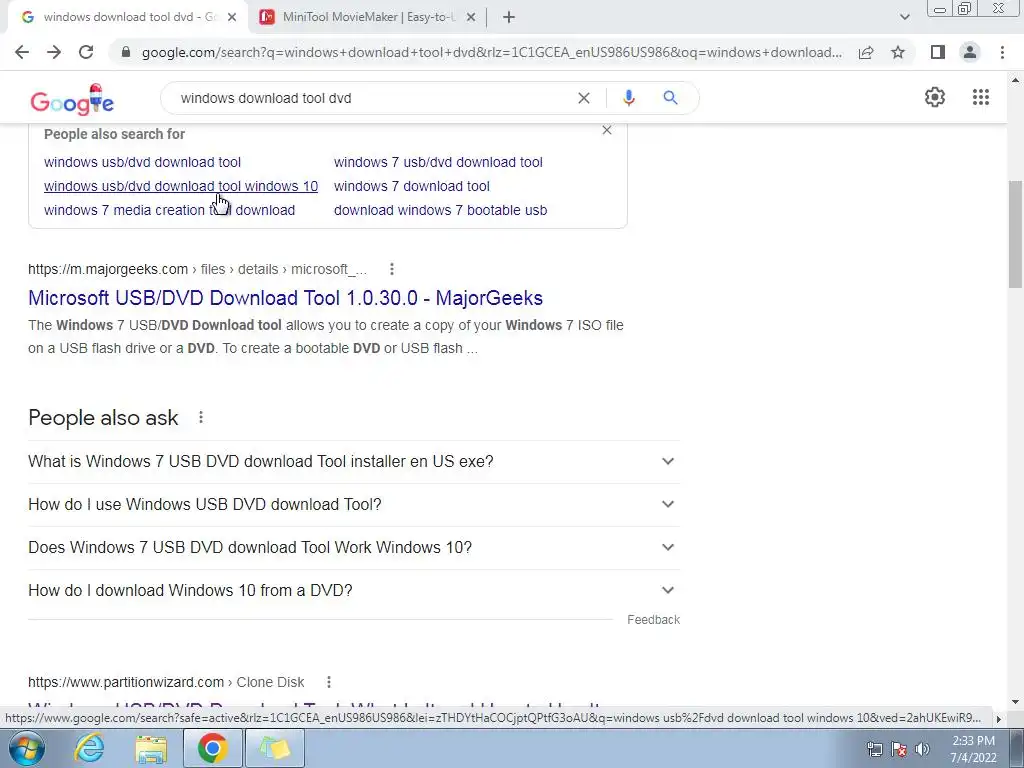Click the vertical page scrollbar thumb
Viewport: 1024px width, 768px height.
coord(1015,234)
